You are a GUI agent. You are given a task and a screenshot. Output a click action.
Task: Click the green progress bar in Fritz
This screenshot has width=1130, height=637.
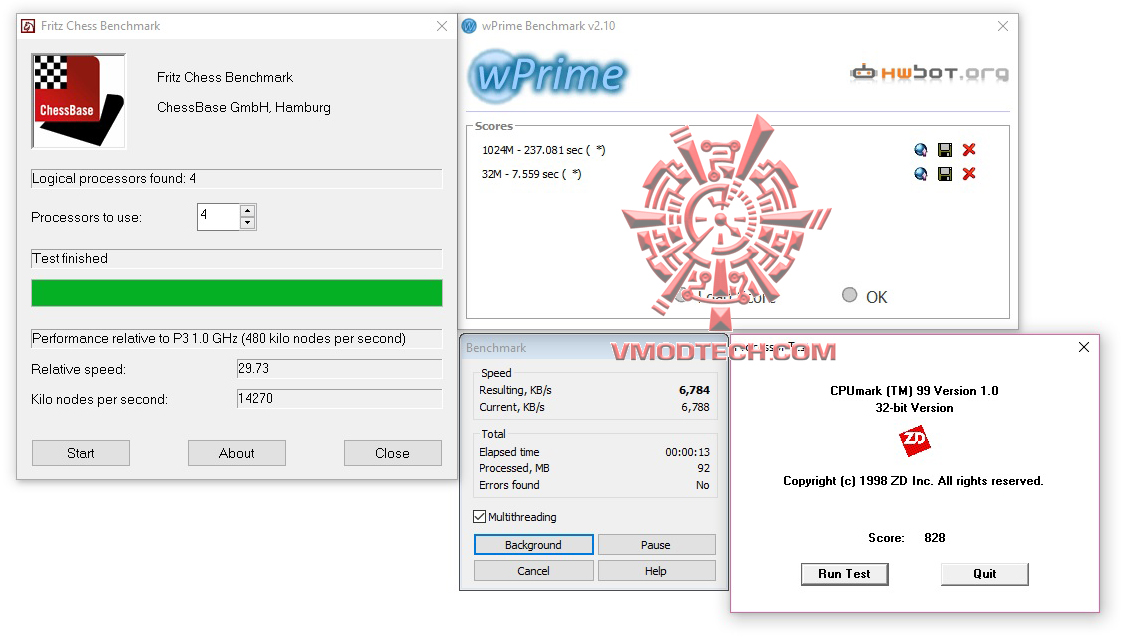[236, 293]
